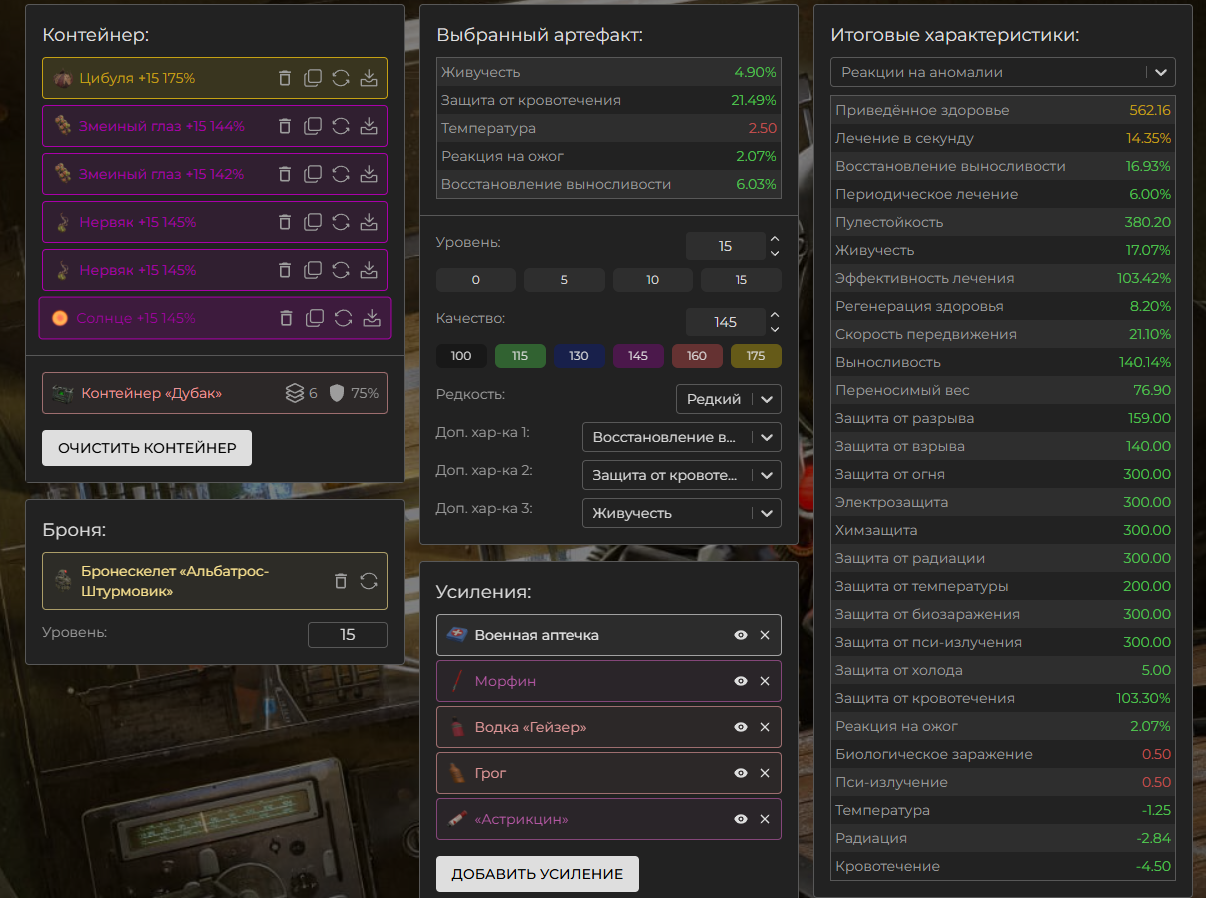Delete the second Змеиный глаз artifact

285,174
